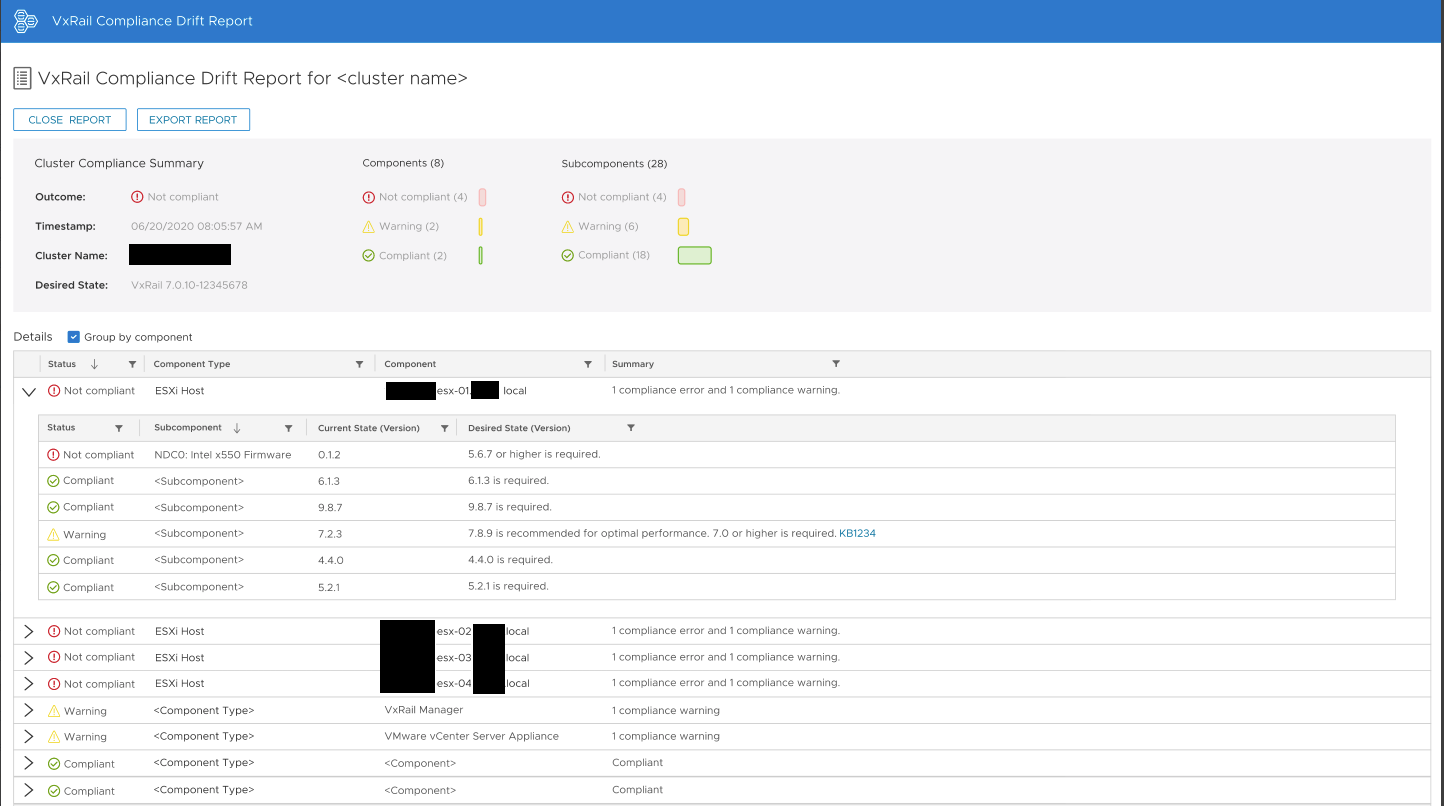Open the filter icon on the Subcomponent column

point(289,427)
